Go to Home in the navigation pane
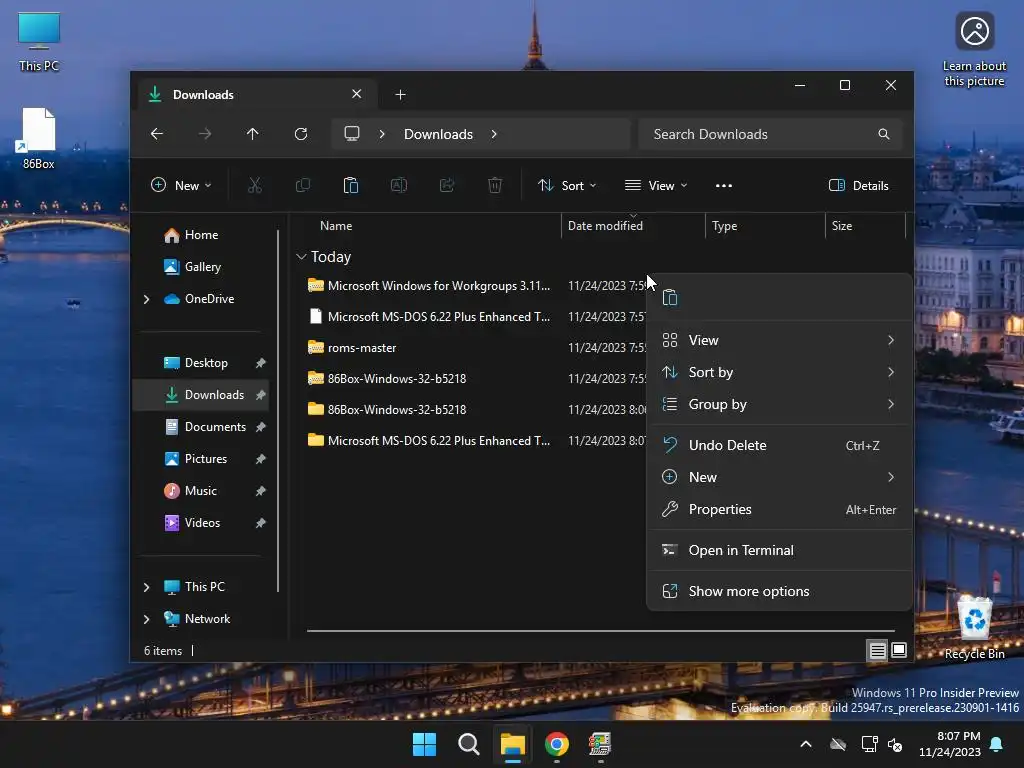The width and height of the screenshot is (1024, 768). click(201, 235)
